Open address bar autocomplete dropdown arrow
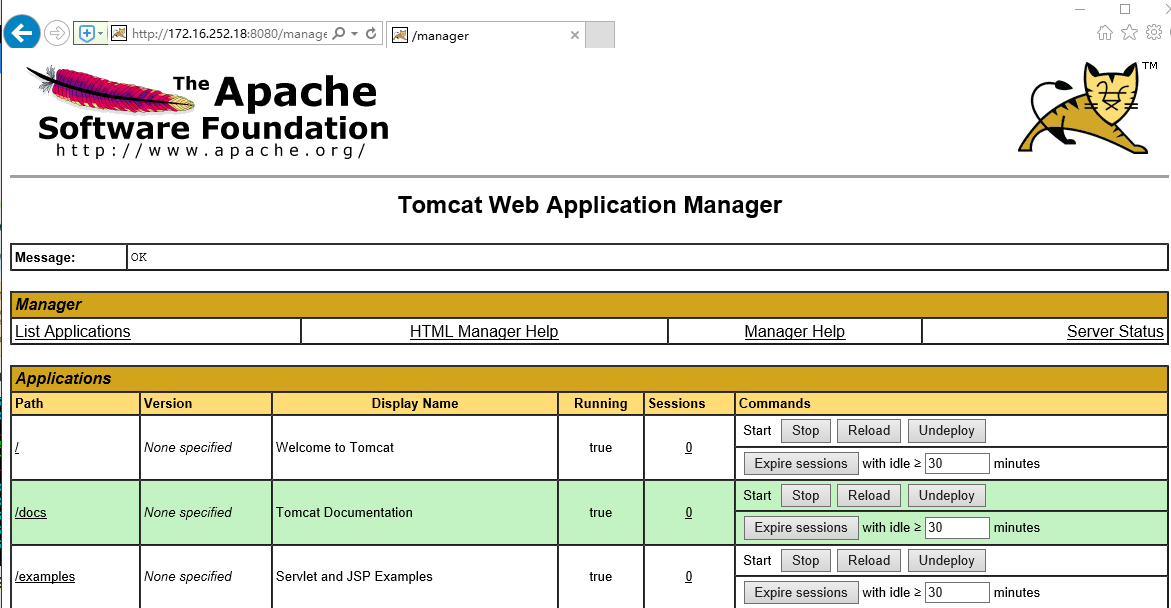Screen dimensions: 1171x608 [x=355, y=34]
